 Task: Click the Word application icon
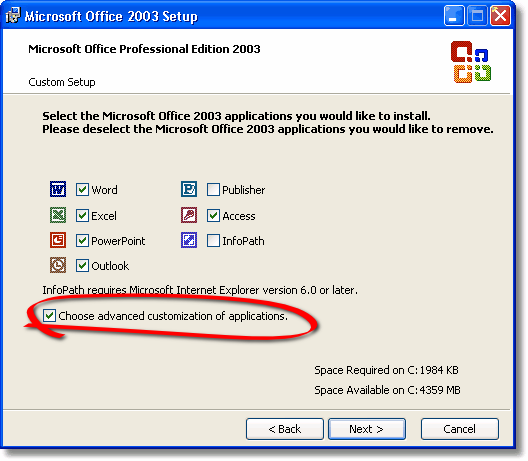coord(58,189)
